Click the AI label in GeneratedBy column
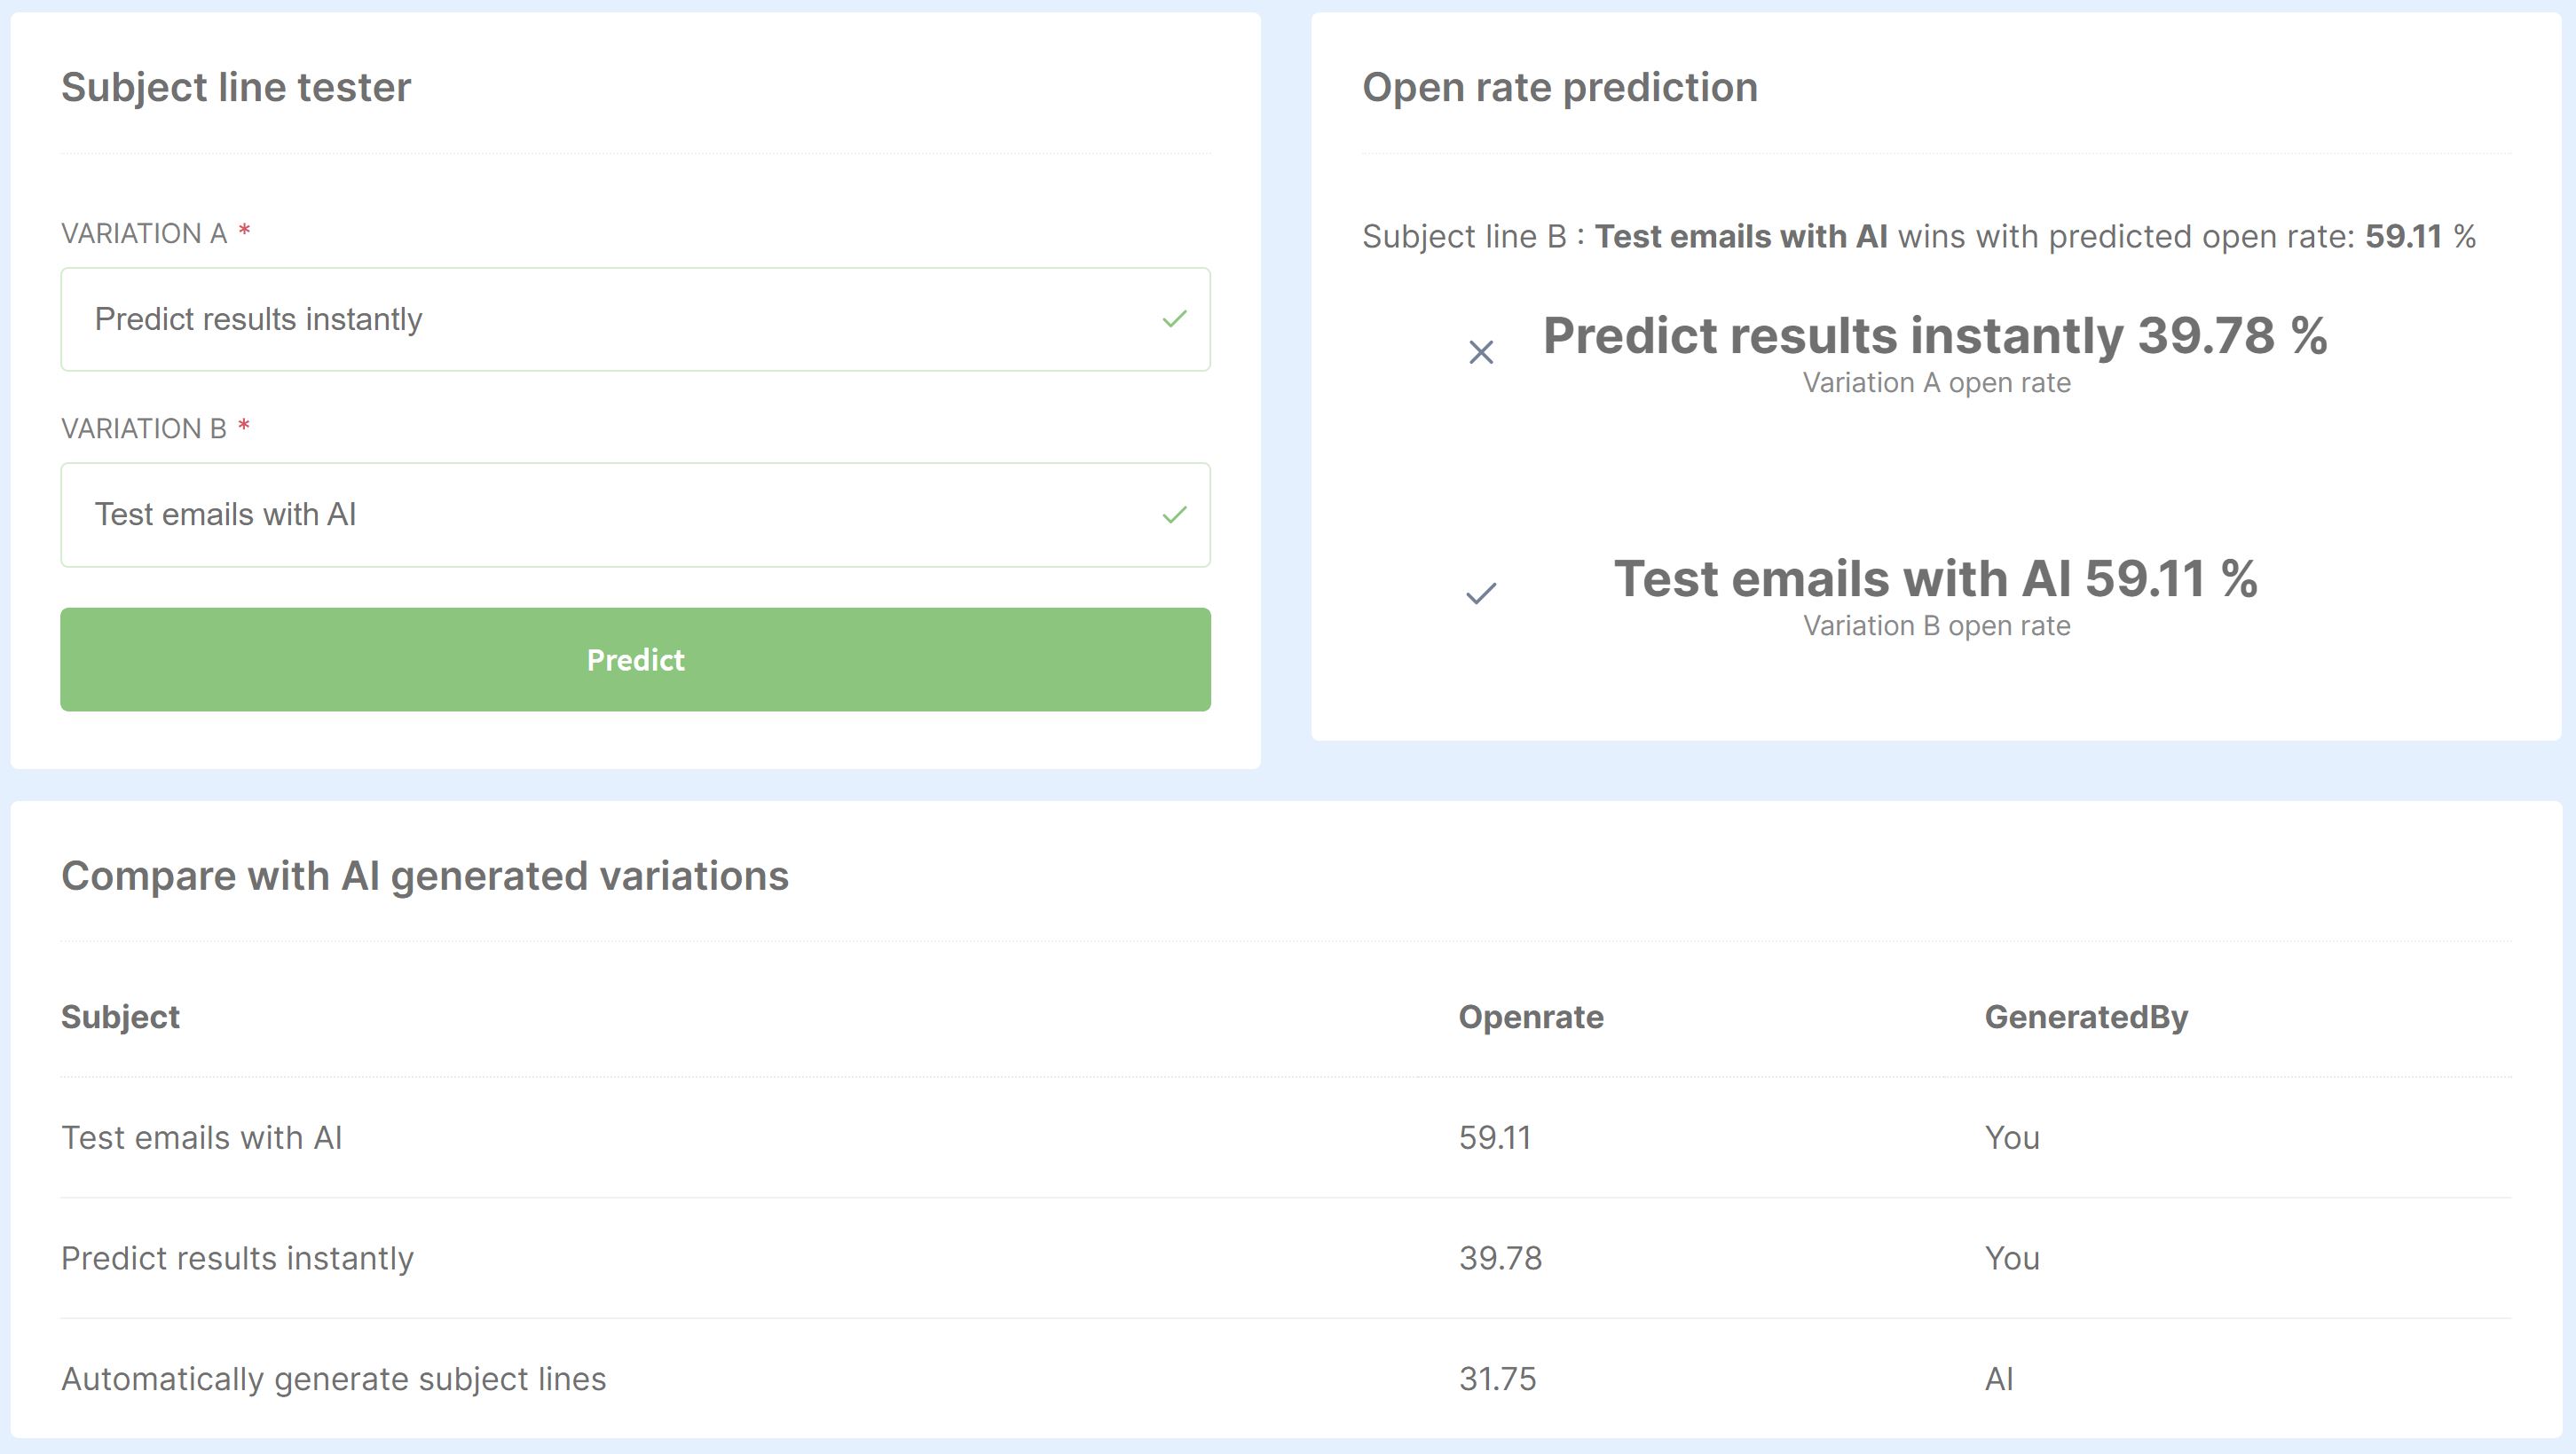This screenshot has height=1454, width=2576. point(1998,1379)
